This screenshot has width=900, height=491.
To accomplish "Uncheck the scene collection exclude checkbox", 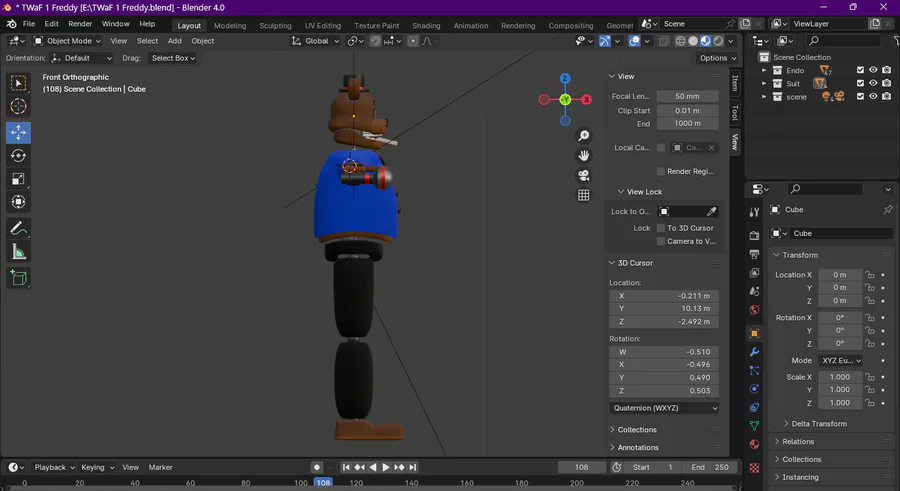I will (860, 96).
